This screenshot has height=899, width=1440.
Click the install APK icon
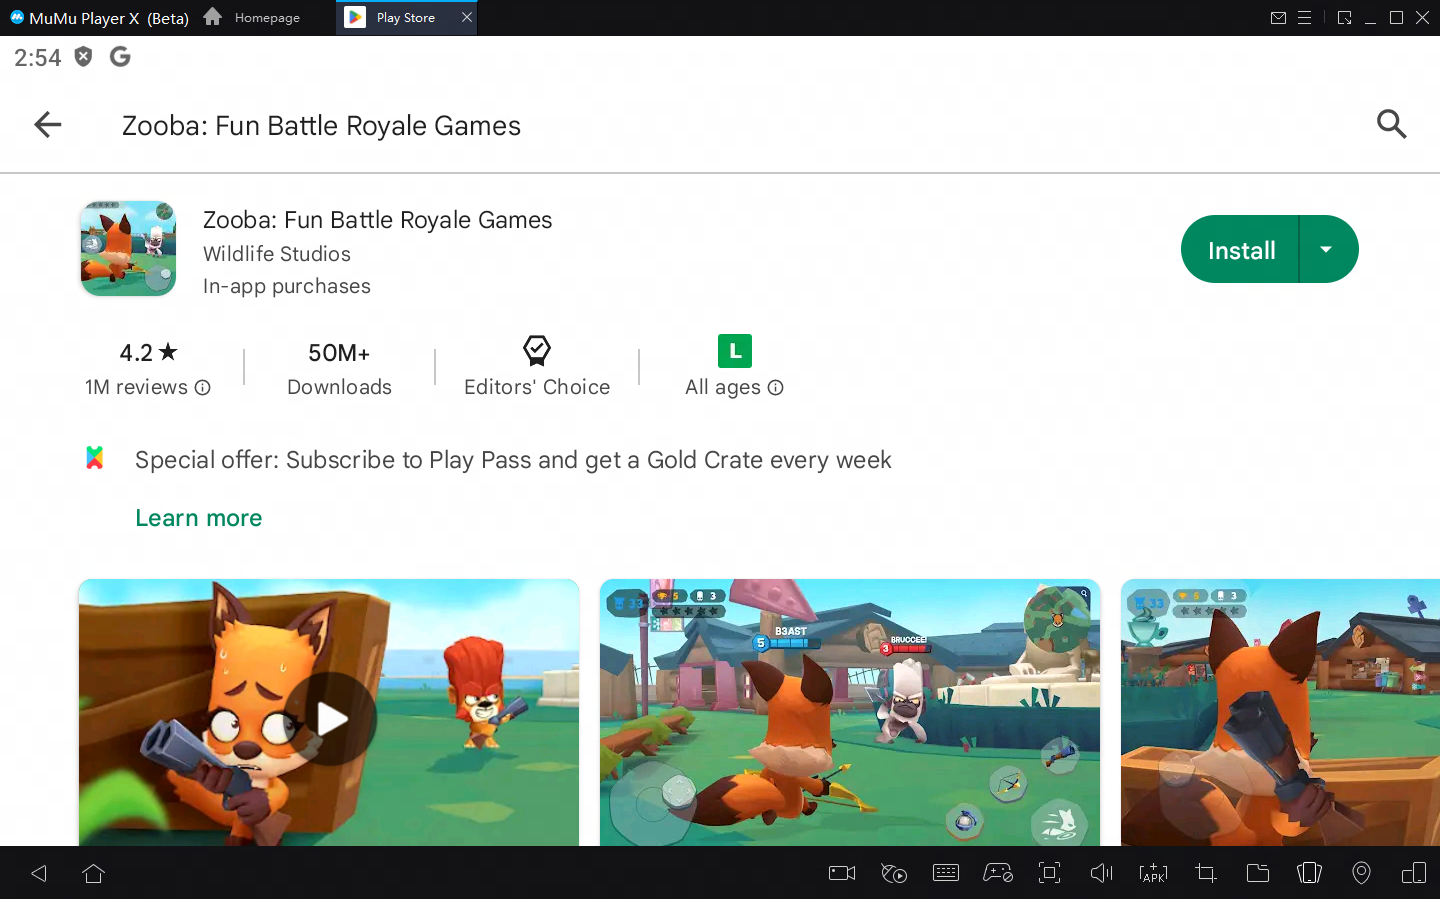(x=1153, y=873)
